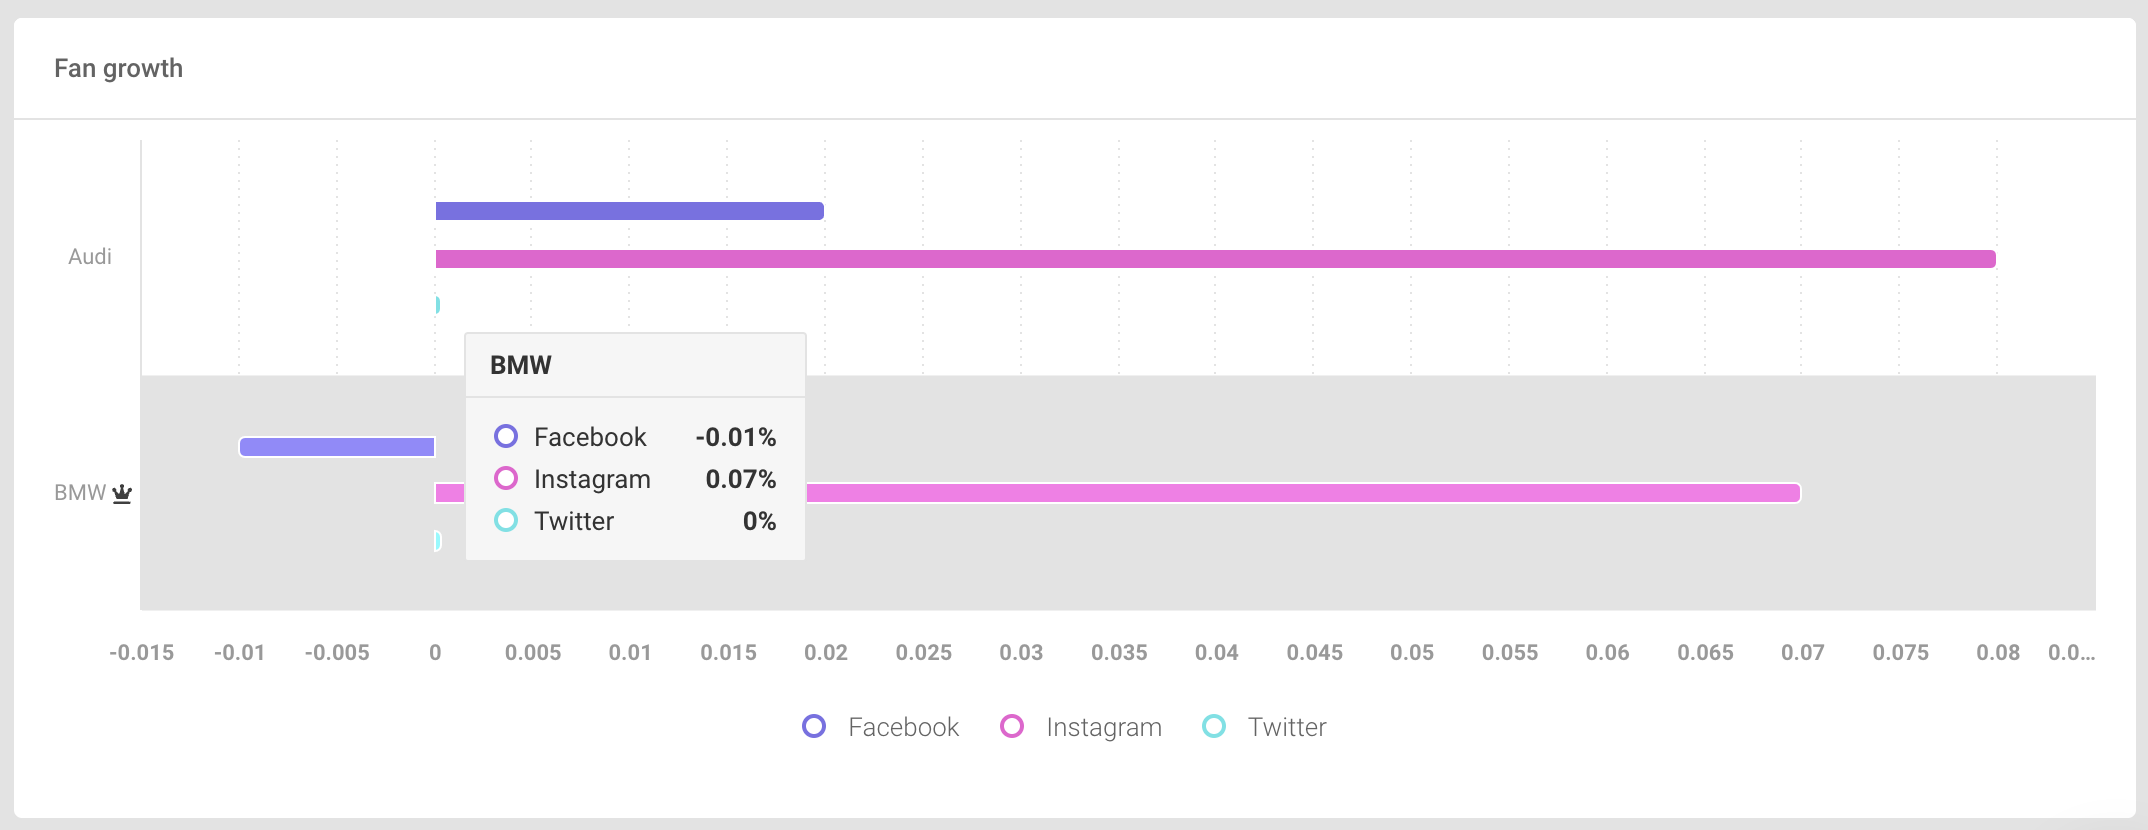Toggle Facebook series visibility via the legend

pos(902,727)
